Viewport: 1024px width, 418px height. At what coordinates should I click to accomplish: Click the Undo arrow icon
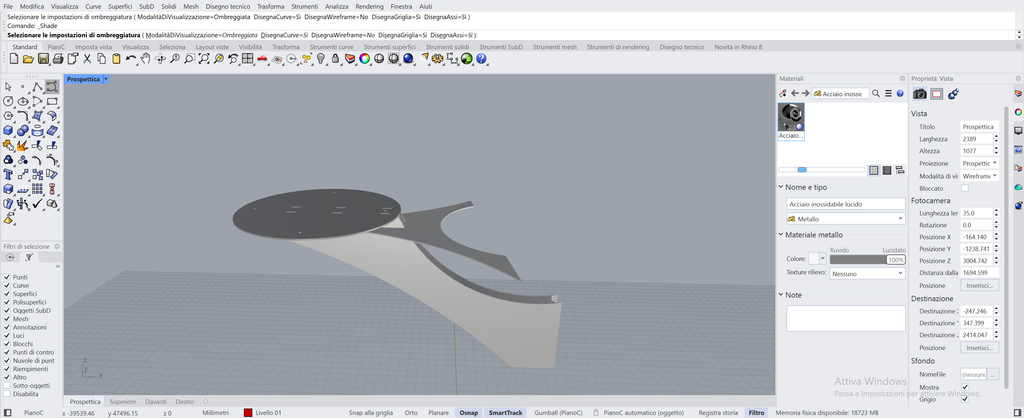click(131, 59)
